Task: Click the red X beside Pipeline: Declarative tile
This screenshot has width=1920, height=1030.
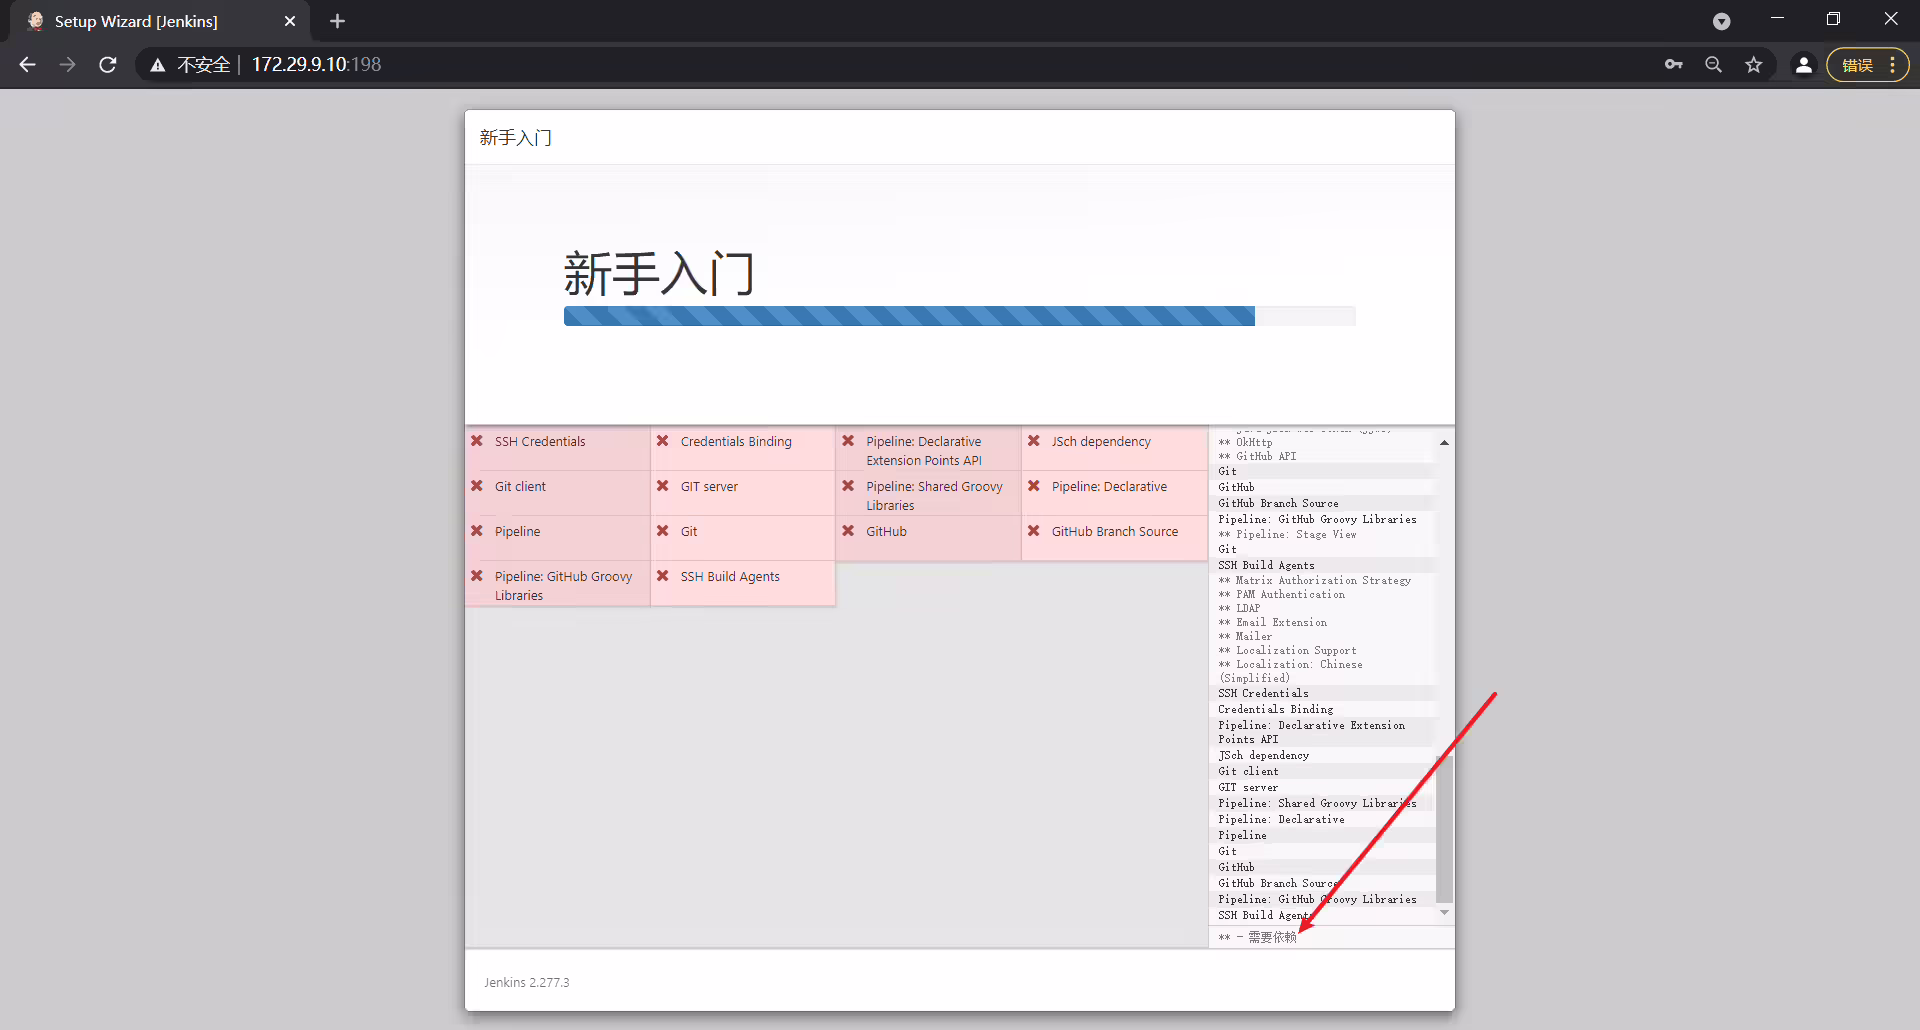Action: pos(1034,486)
